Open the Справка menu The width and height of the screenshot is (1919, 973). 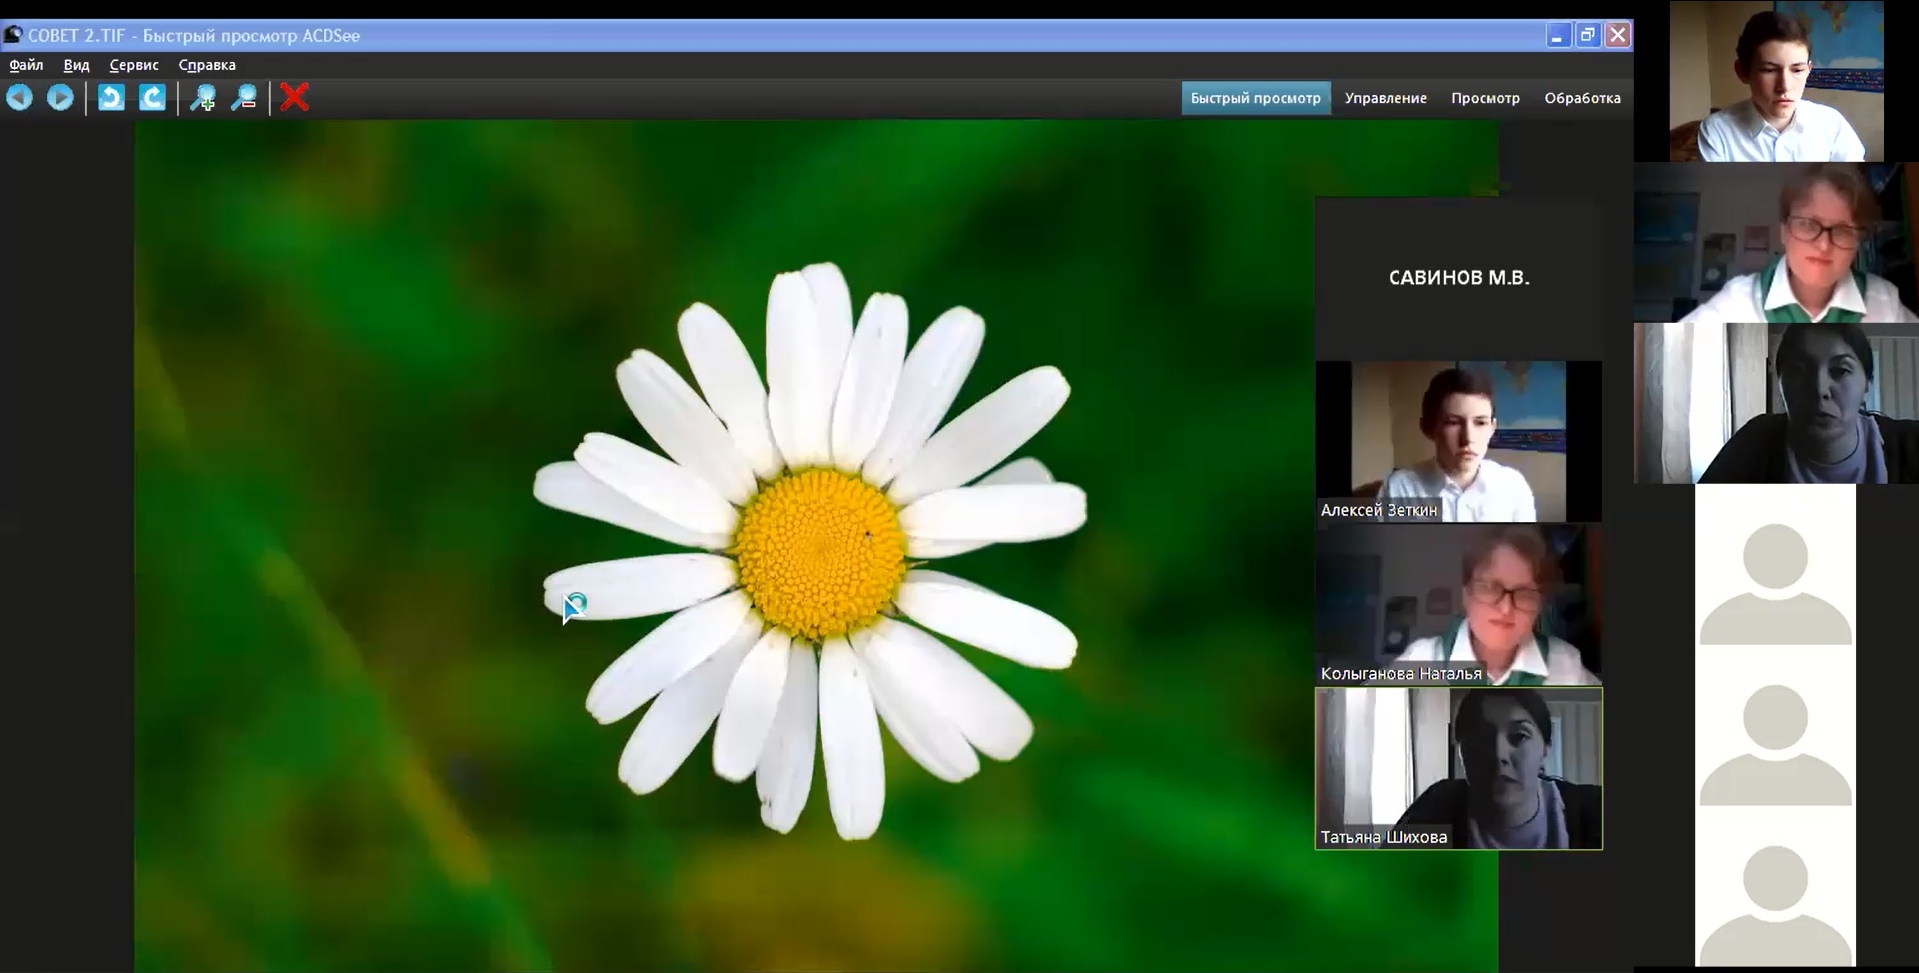(x=207, y=65)
